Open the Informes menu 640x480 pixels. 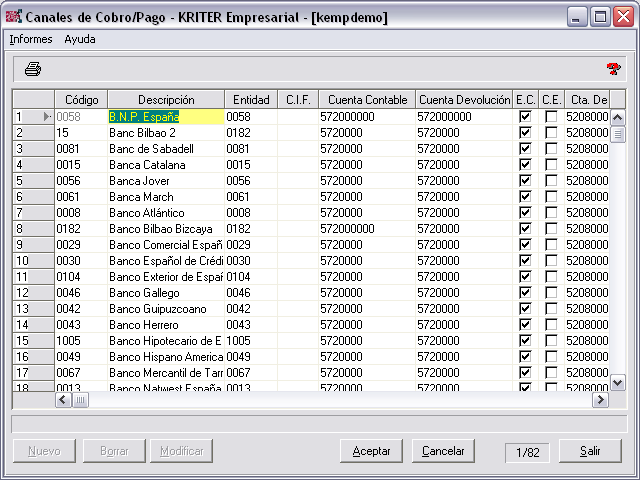[31, 39]
